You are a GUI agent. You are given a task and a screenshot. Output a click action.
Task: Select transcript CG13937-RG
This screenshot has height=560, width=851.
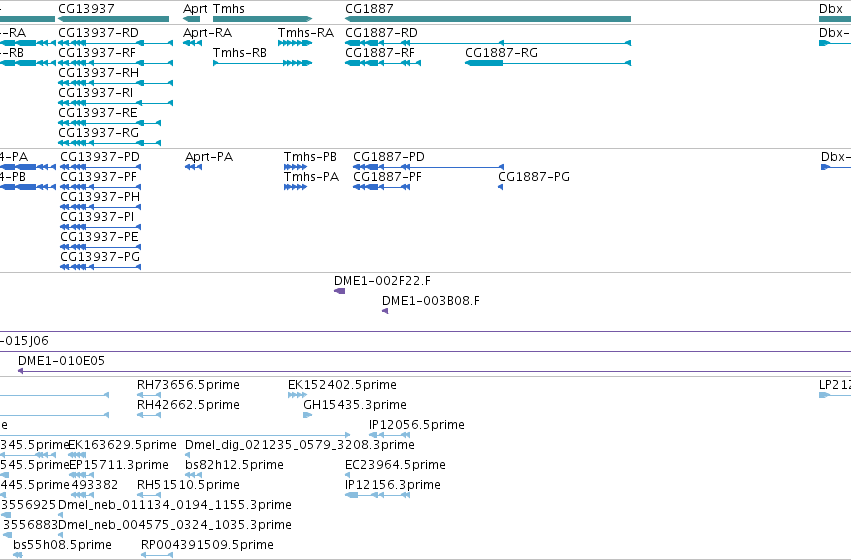110,143
